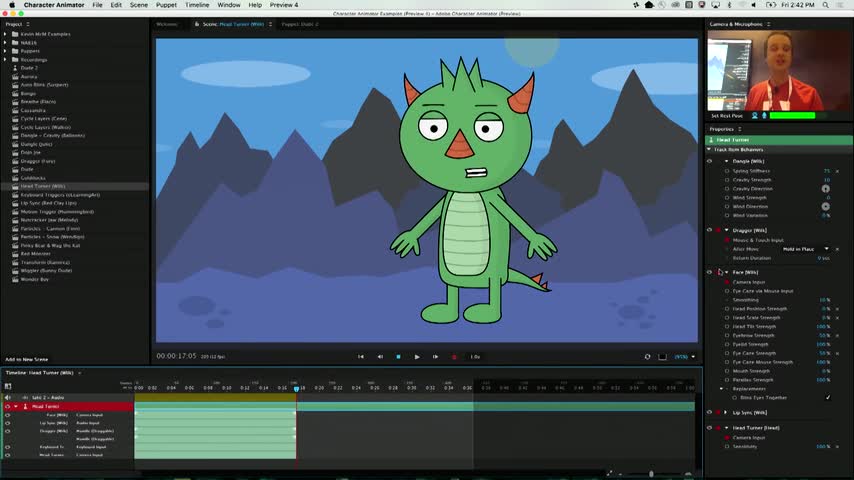Collapse the Track Item Behaviors section
Viewport: 854px width, 480px height.
point(709,149)
